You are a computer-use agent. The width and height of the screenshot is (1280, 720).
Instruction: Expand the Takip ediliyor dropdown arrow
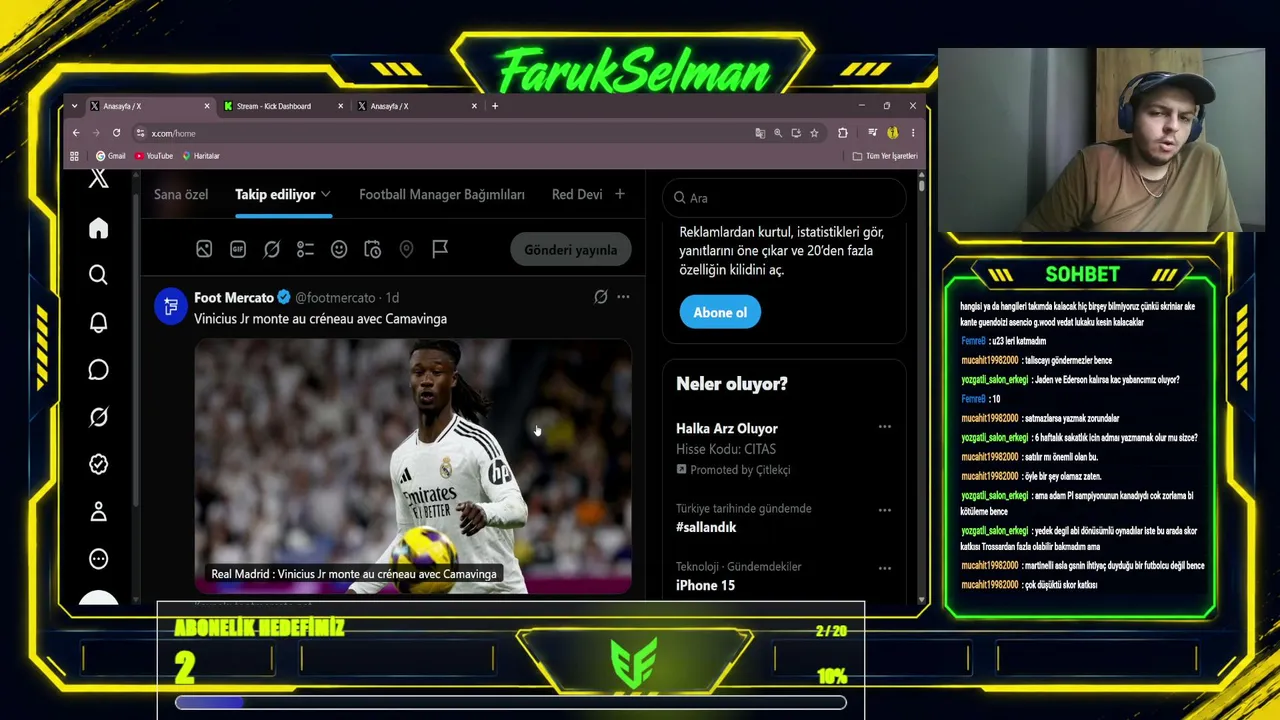pyautogui.click(x=326, y=194)
